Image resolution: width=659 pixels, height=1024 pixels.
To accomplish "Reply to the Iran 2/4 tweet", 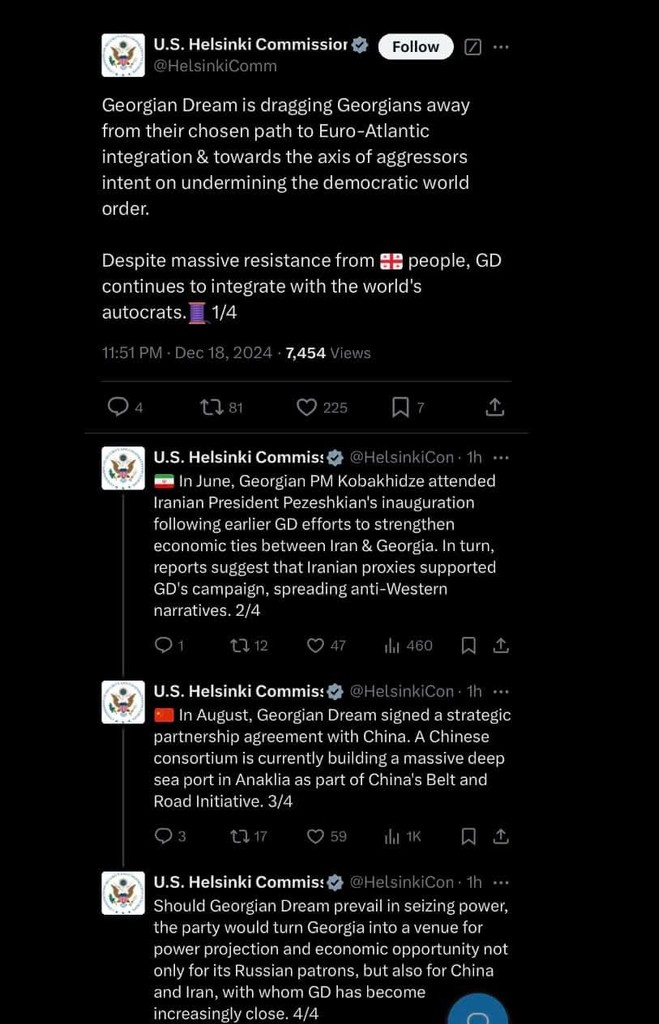I will [x=169, y=646].
